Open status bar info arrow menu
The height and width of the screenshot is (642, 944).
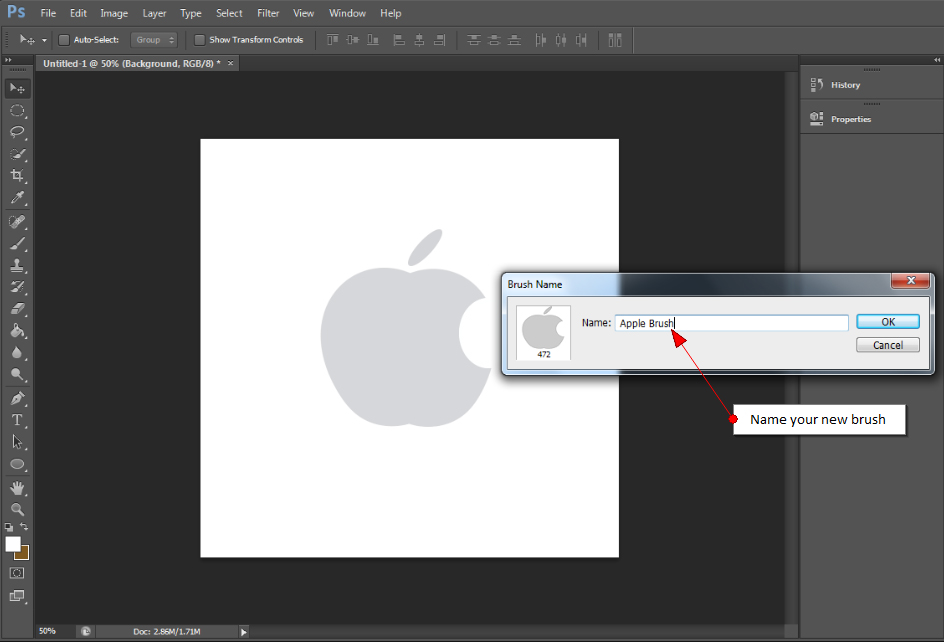click(x=244, y=632)
